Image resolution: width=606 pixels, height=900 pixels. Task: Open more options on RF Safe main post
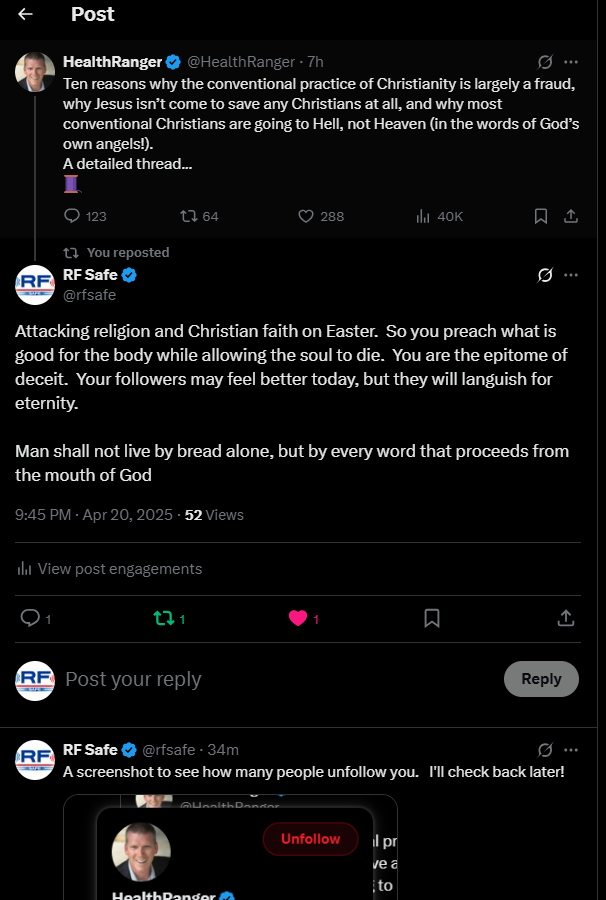(571, 275)
